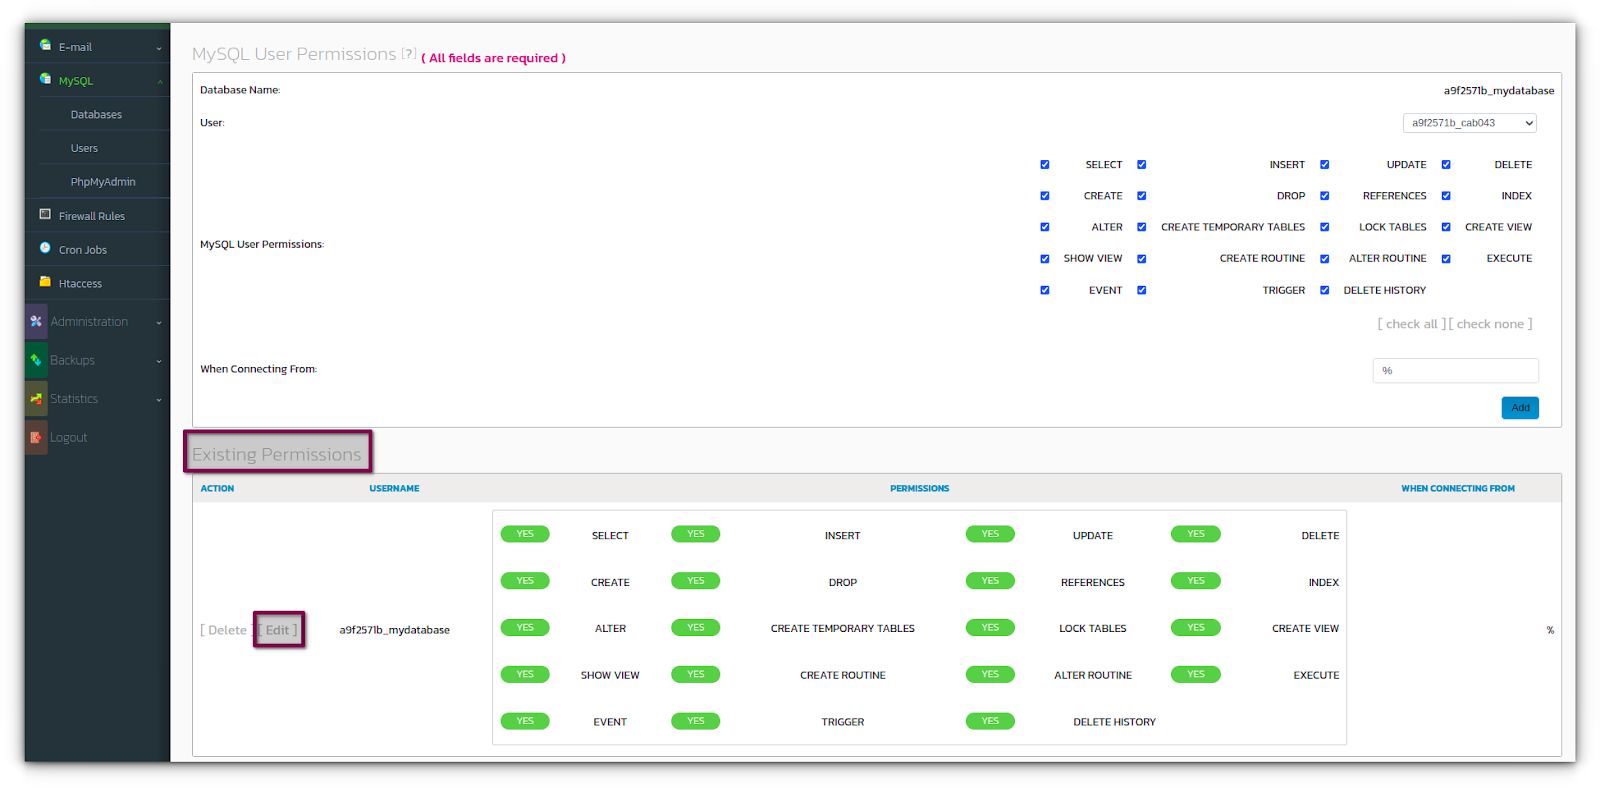This screenshot has height=788, width=1600.
Task: Open the User dropdown a9f2571b_cab043
Action: point(1470,123)
